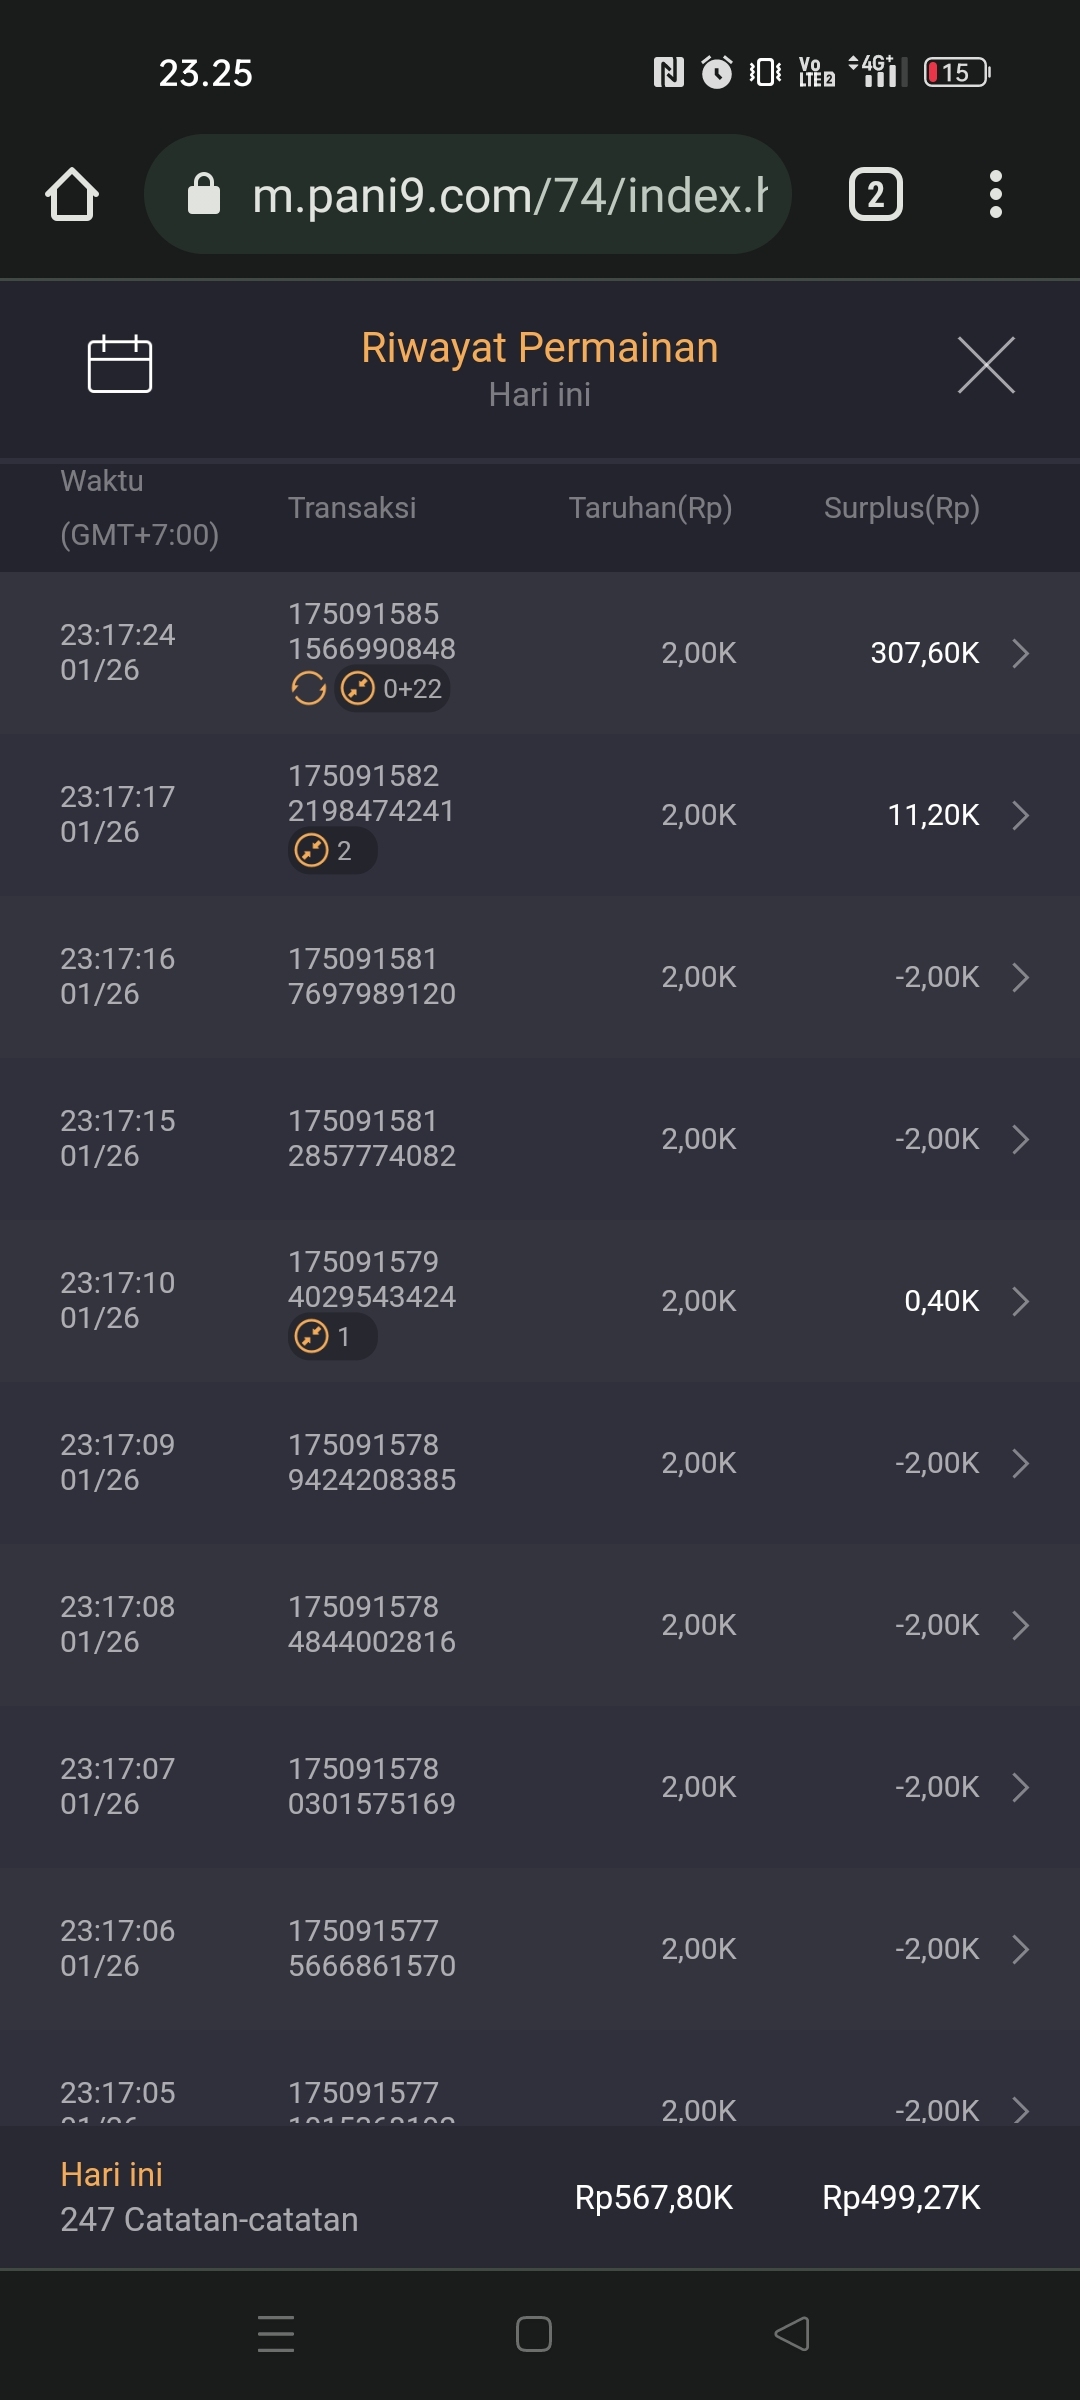Open the browser tab switcher showing 2

(876, 194)
